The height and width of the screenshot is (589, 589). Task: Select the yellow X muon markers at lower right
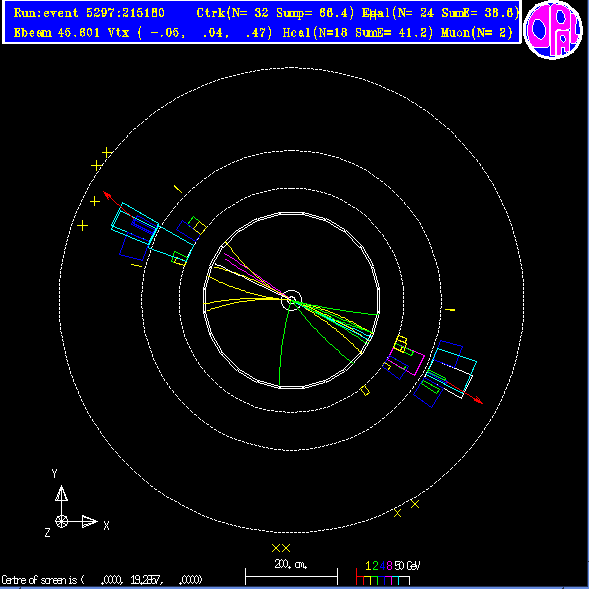click(x=406, y=508)
